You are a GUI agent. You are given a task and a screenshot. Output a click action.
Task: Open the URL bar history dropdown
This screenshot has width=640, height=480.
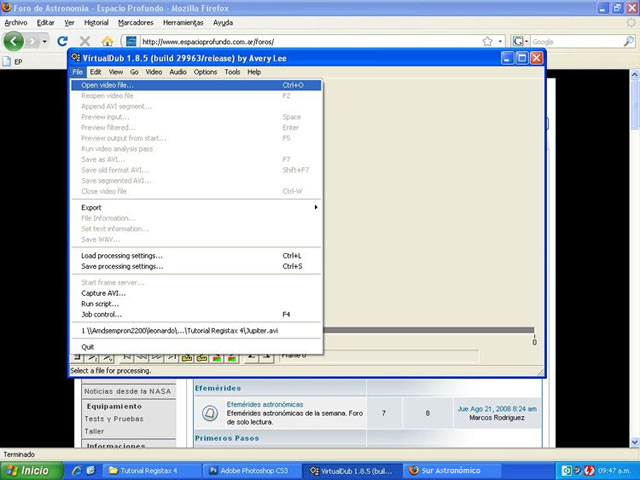[499, 42]
